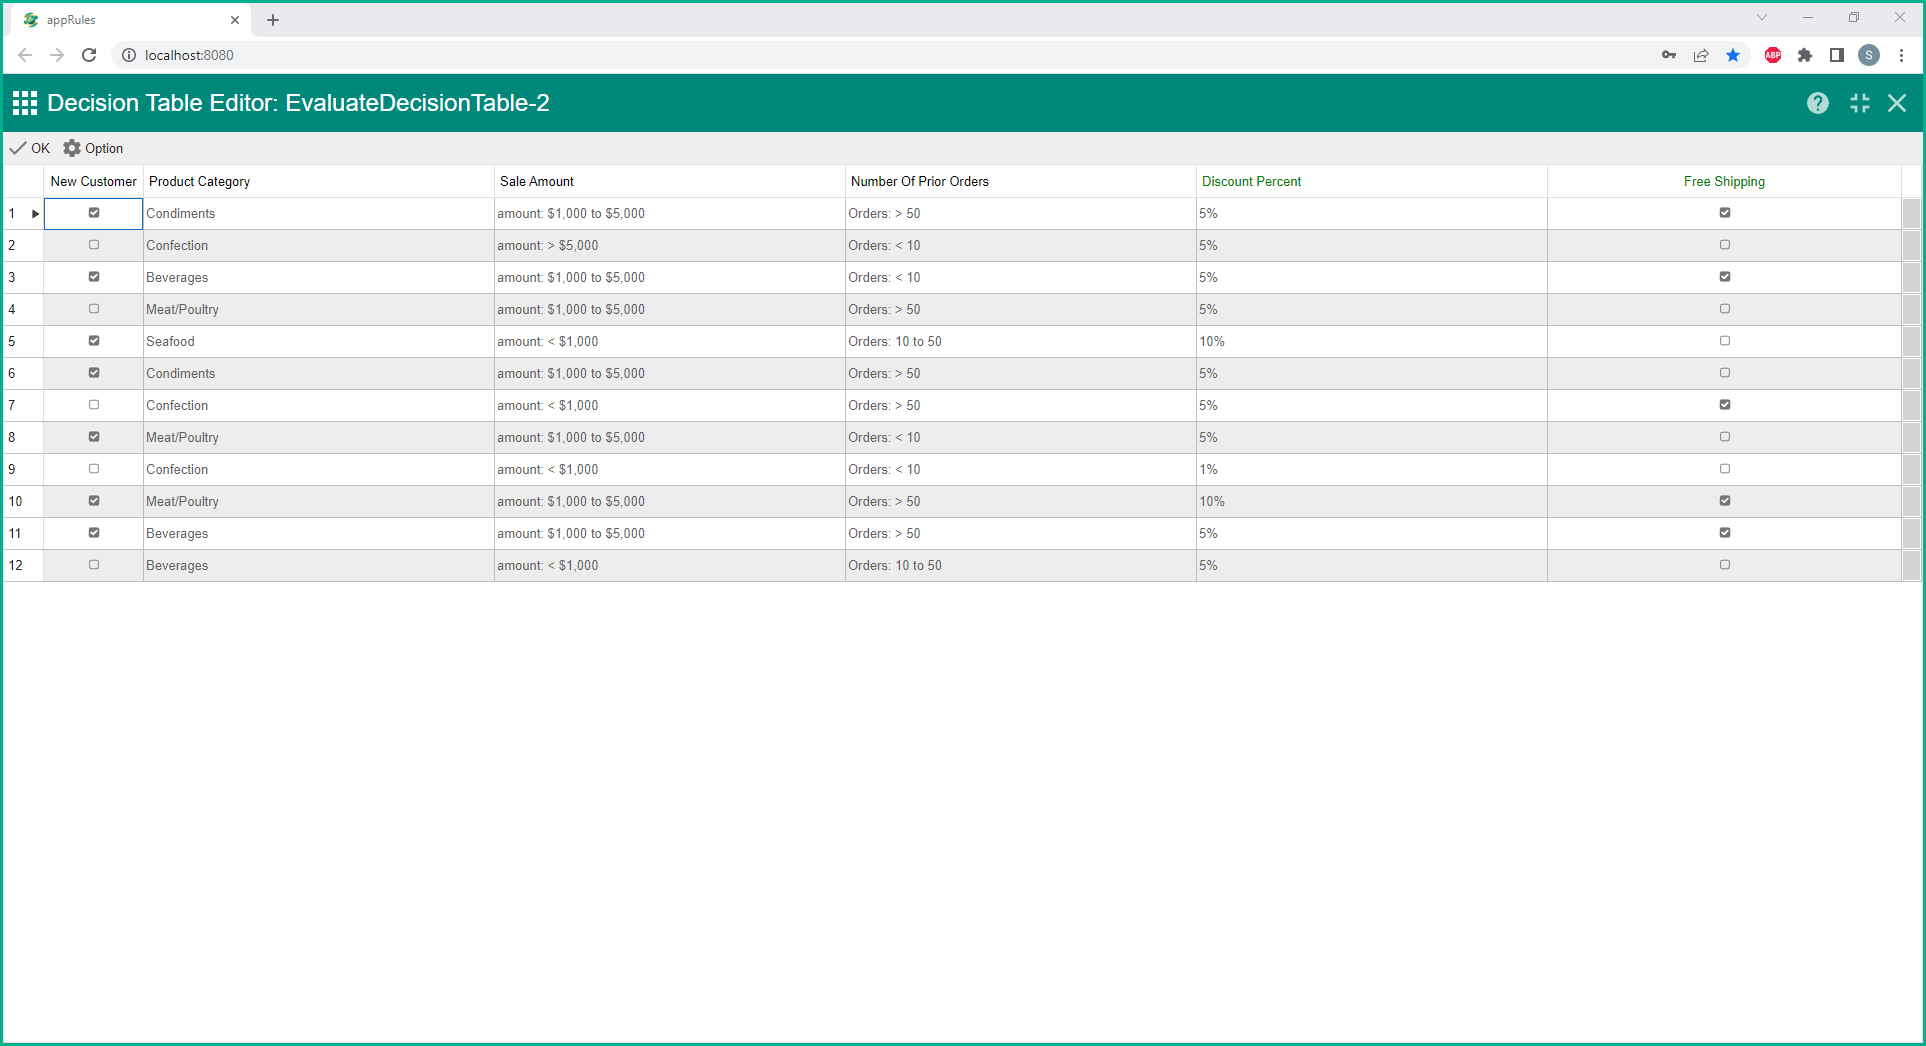This screenshot has width=1926, height=1046.
Task: Click the Discount Percent column header
Action: coord(1372,181)
